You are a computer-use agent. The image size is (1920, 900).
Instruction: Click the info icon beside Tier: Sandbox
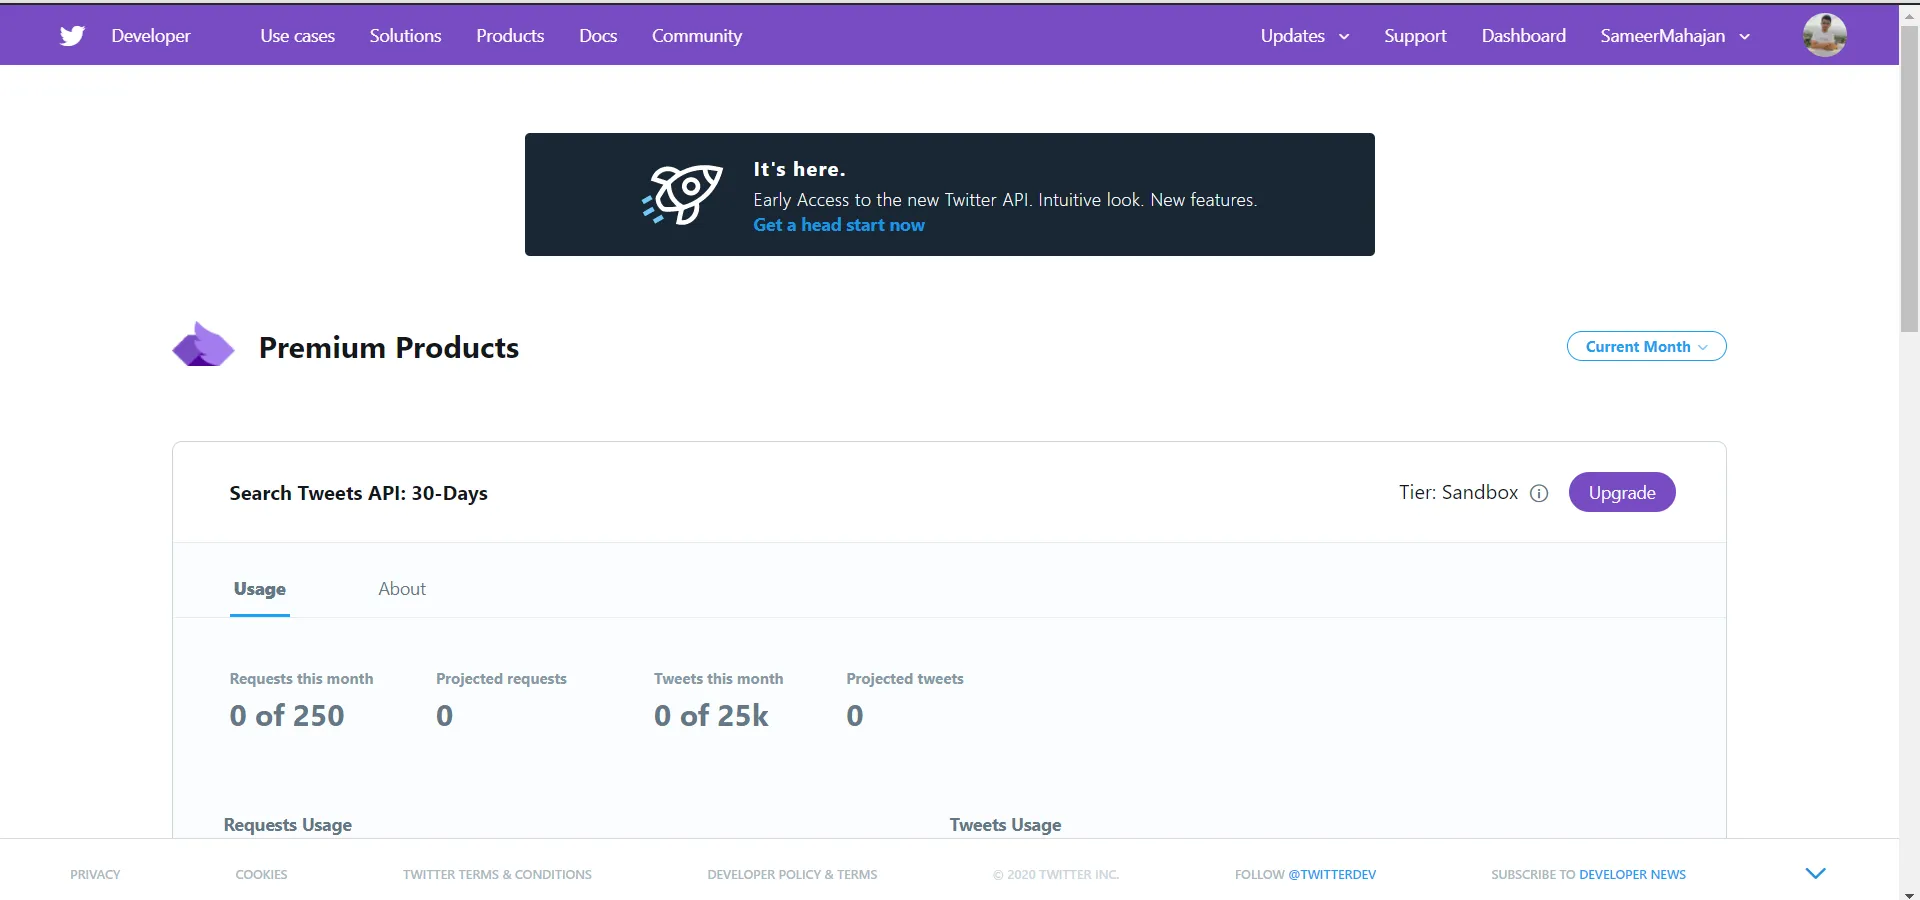tap(1539, 493)
